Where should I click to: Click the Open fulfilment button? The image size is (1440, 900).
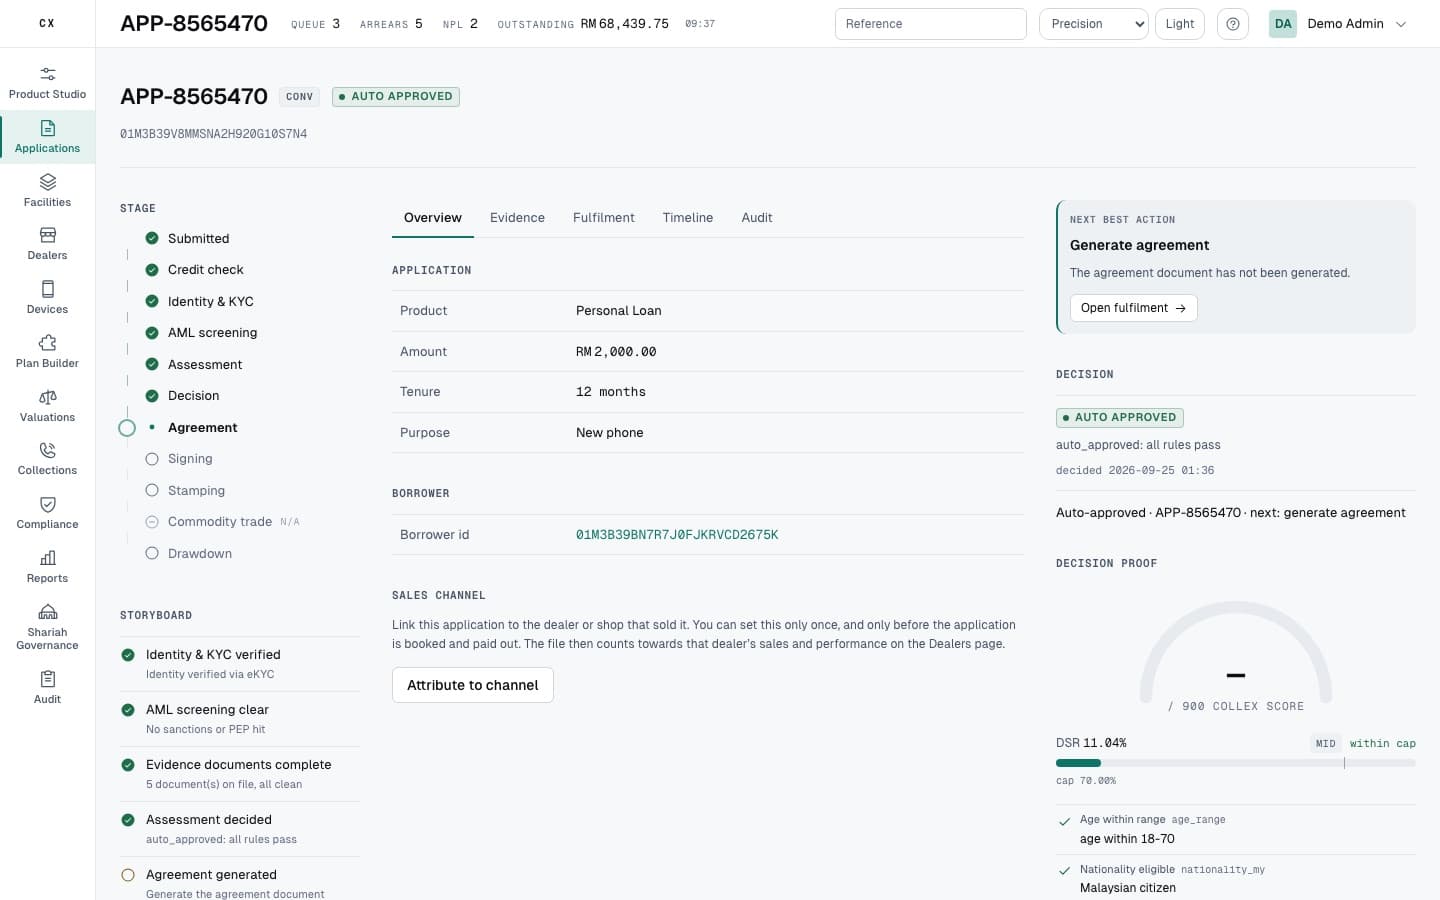(x=1133, y=308)
